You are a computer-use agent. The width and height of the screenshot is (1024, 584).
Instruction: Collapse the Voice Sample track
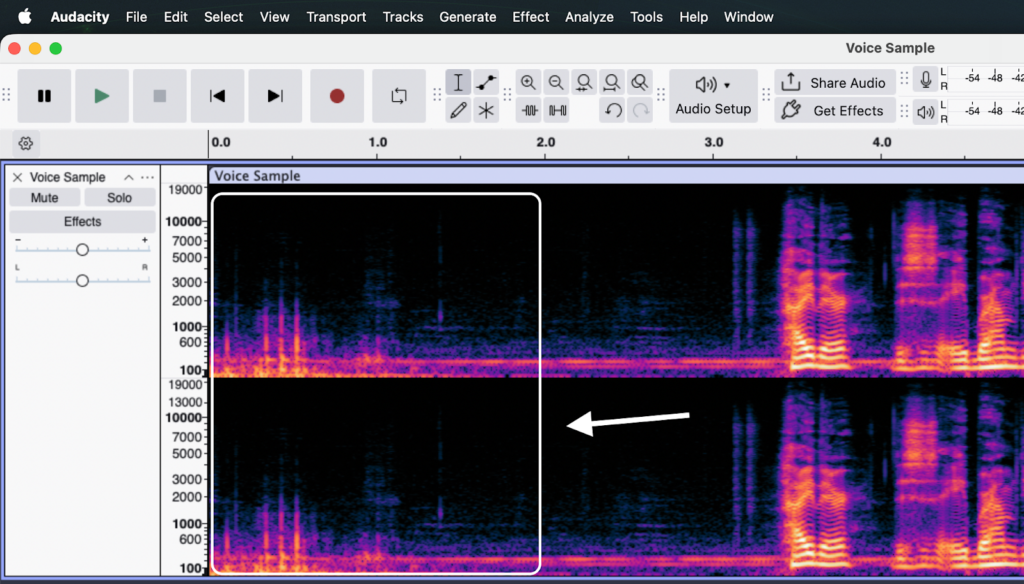coord(128,177)
